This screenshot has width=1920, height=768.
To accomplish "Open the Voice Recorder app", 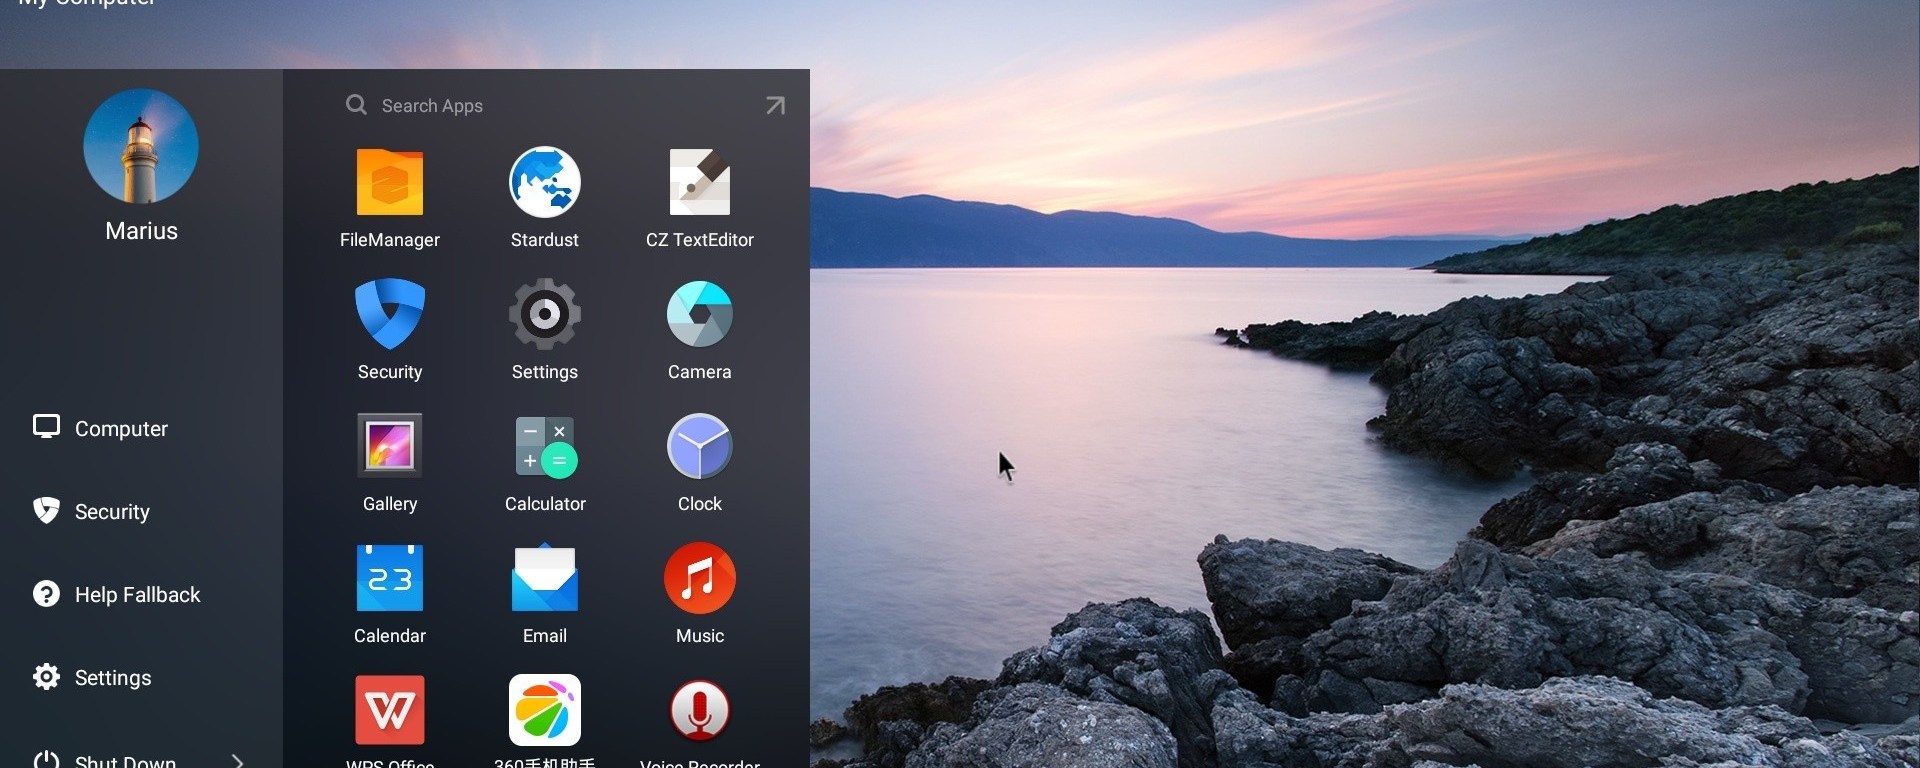I will click(699, 710).
